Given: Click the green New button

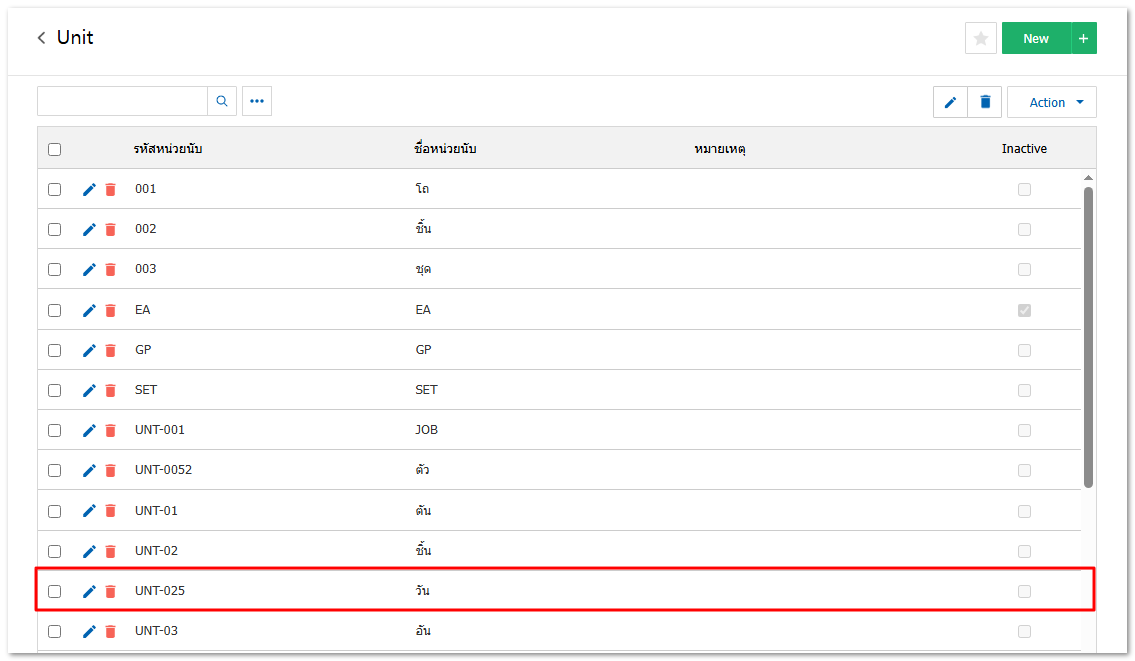Looking at the screenshot, I should [1035, 38].
